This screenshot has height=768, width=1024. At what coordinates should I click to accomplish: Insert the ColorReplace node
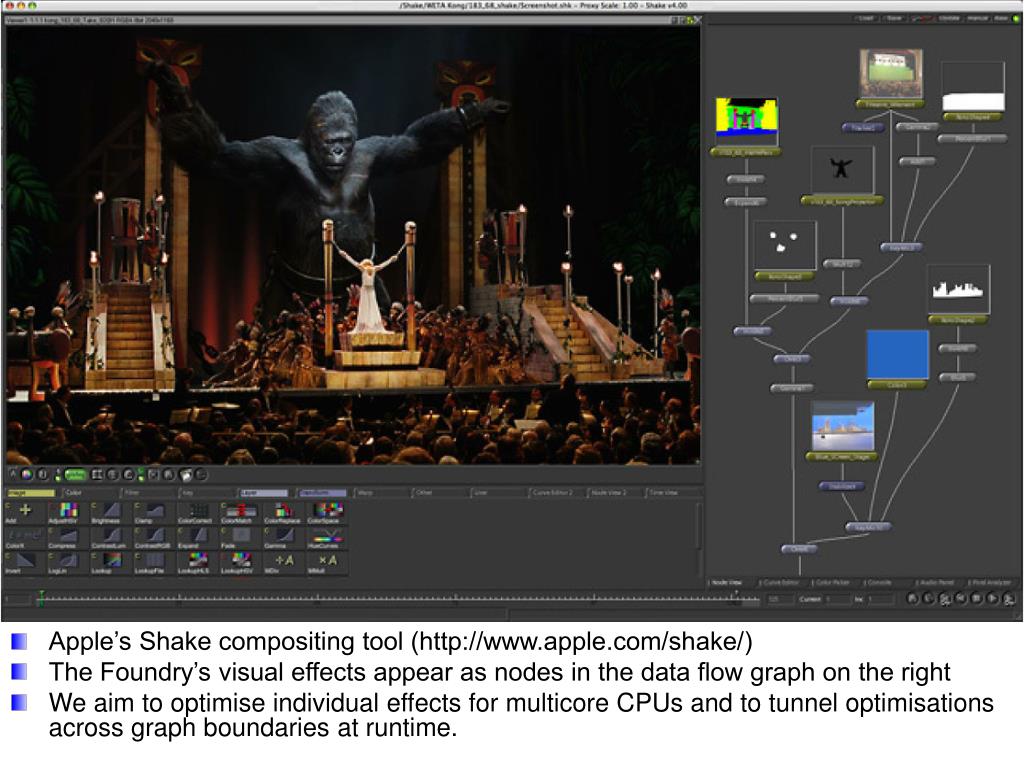tap(283, 513)
